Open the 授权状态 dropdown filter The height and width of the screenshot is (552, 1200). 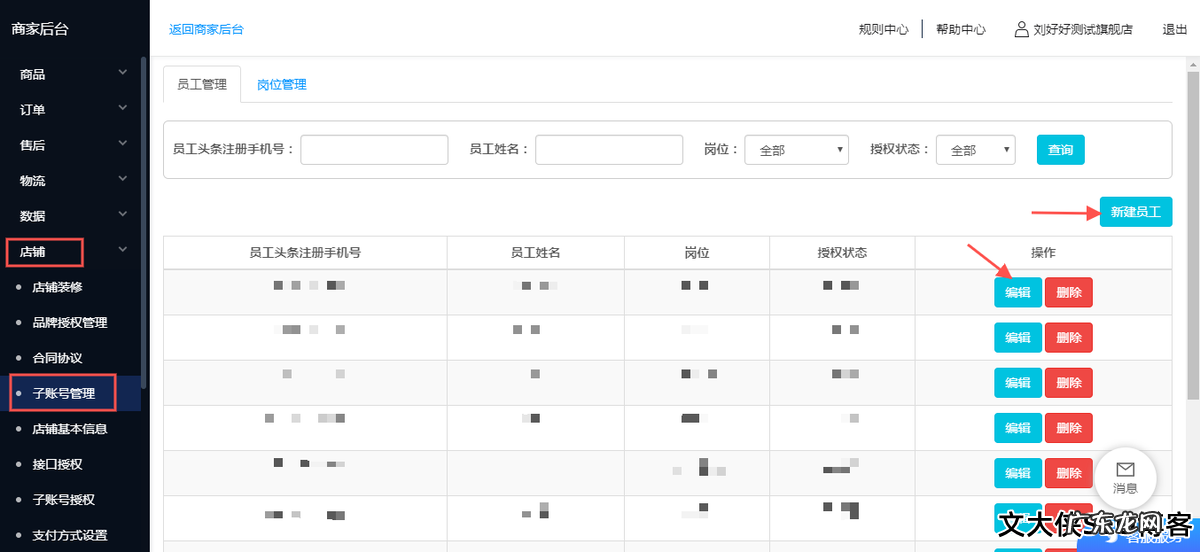tap(975, 150)
